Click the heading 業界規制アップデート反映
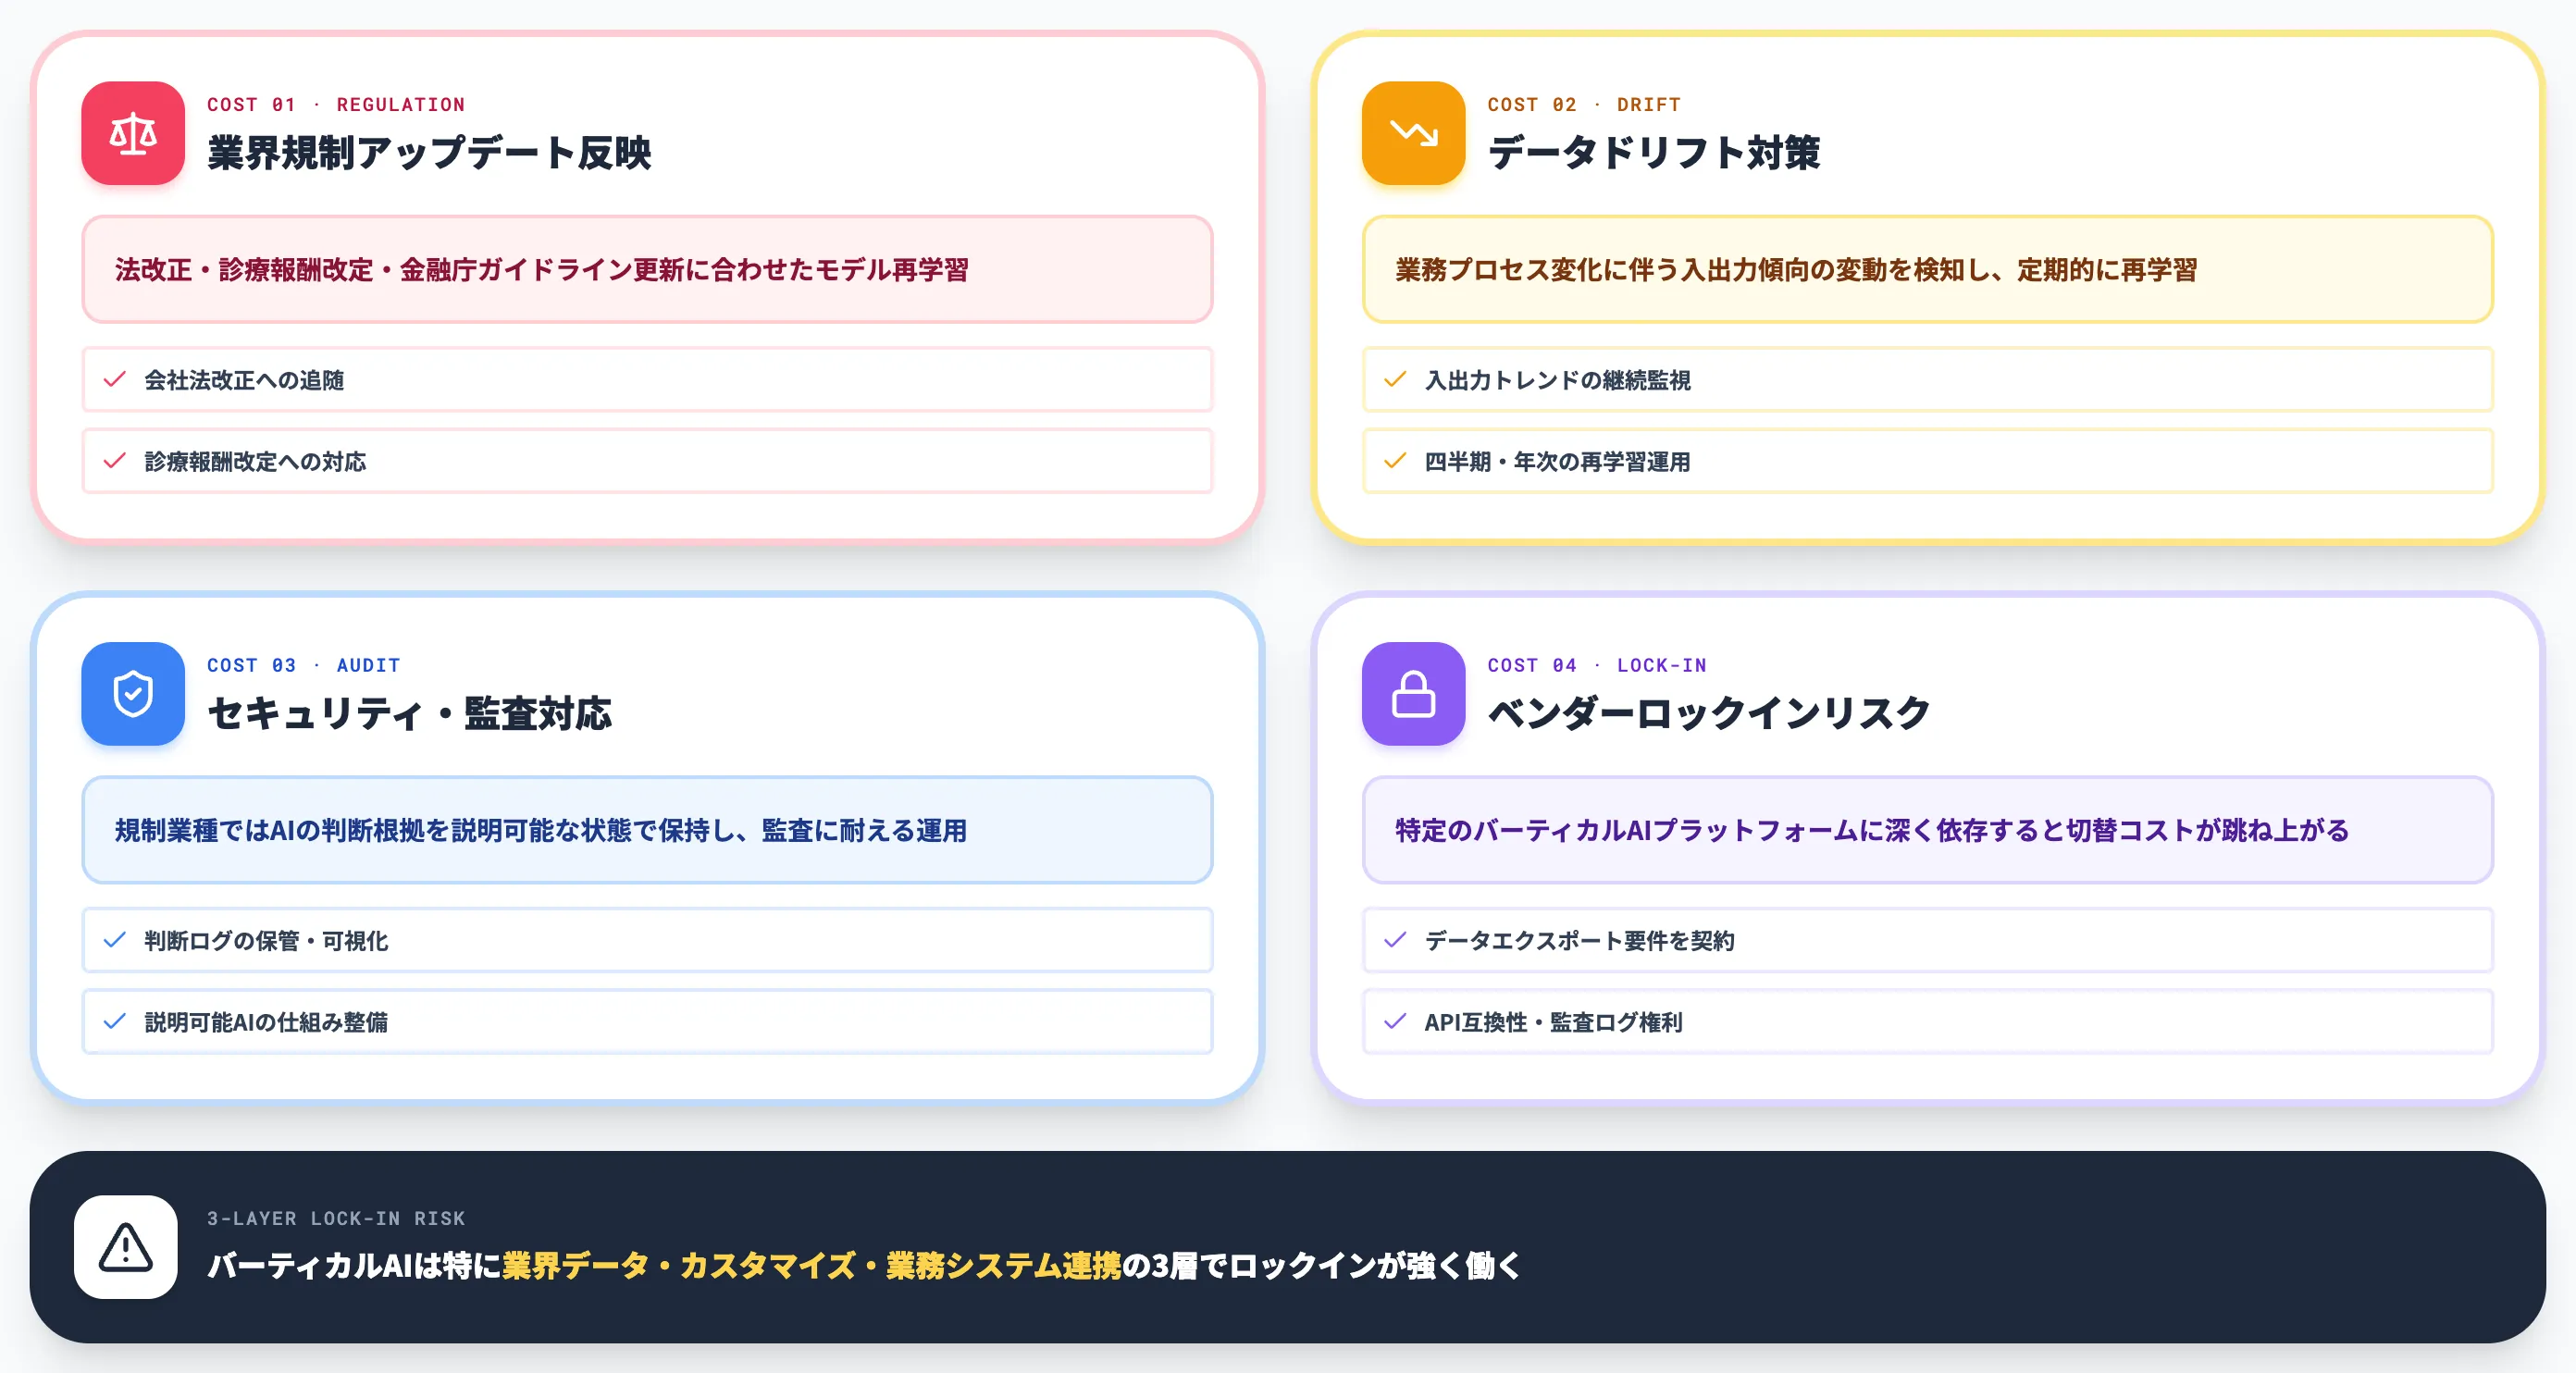2576x1373 pixels. click(429, 153)
